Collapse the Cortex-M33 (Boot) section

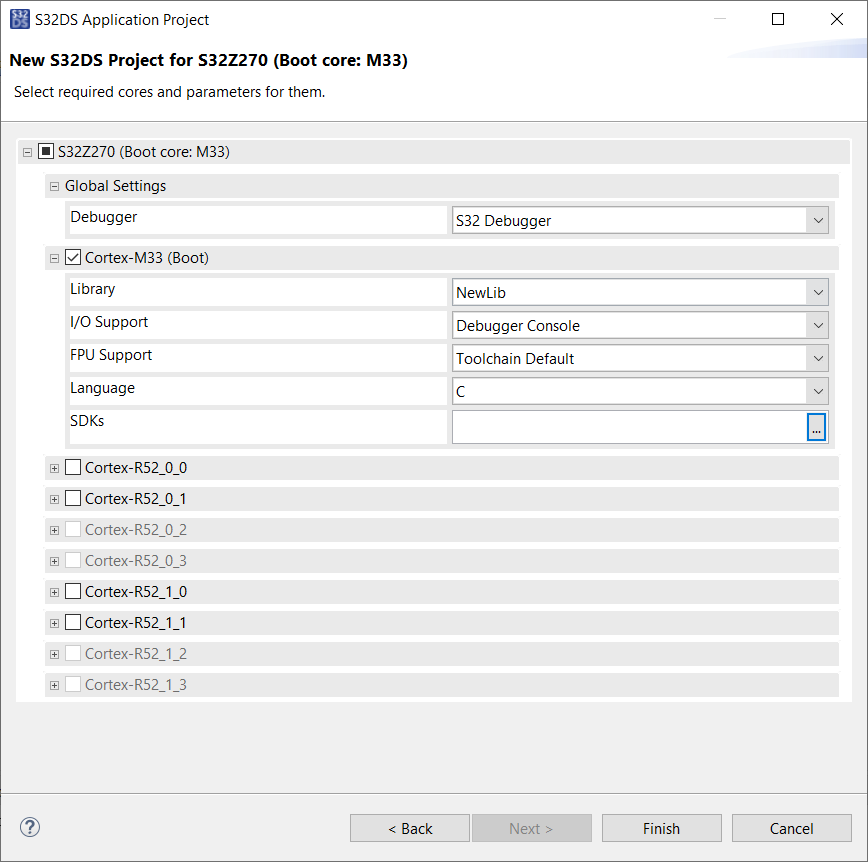(54, 256)
